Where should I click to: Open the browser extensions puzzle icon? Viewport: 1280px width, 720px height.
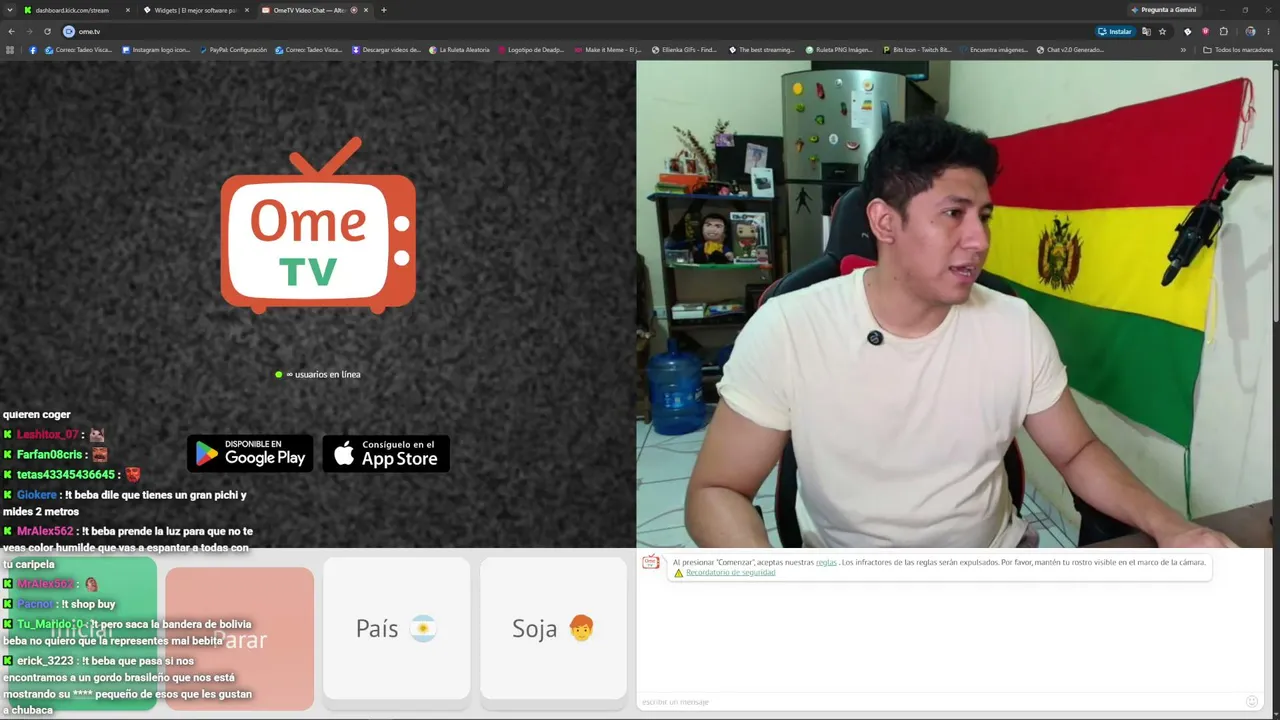point(1223,31)
